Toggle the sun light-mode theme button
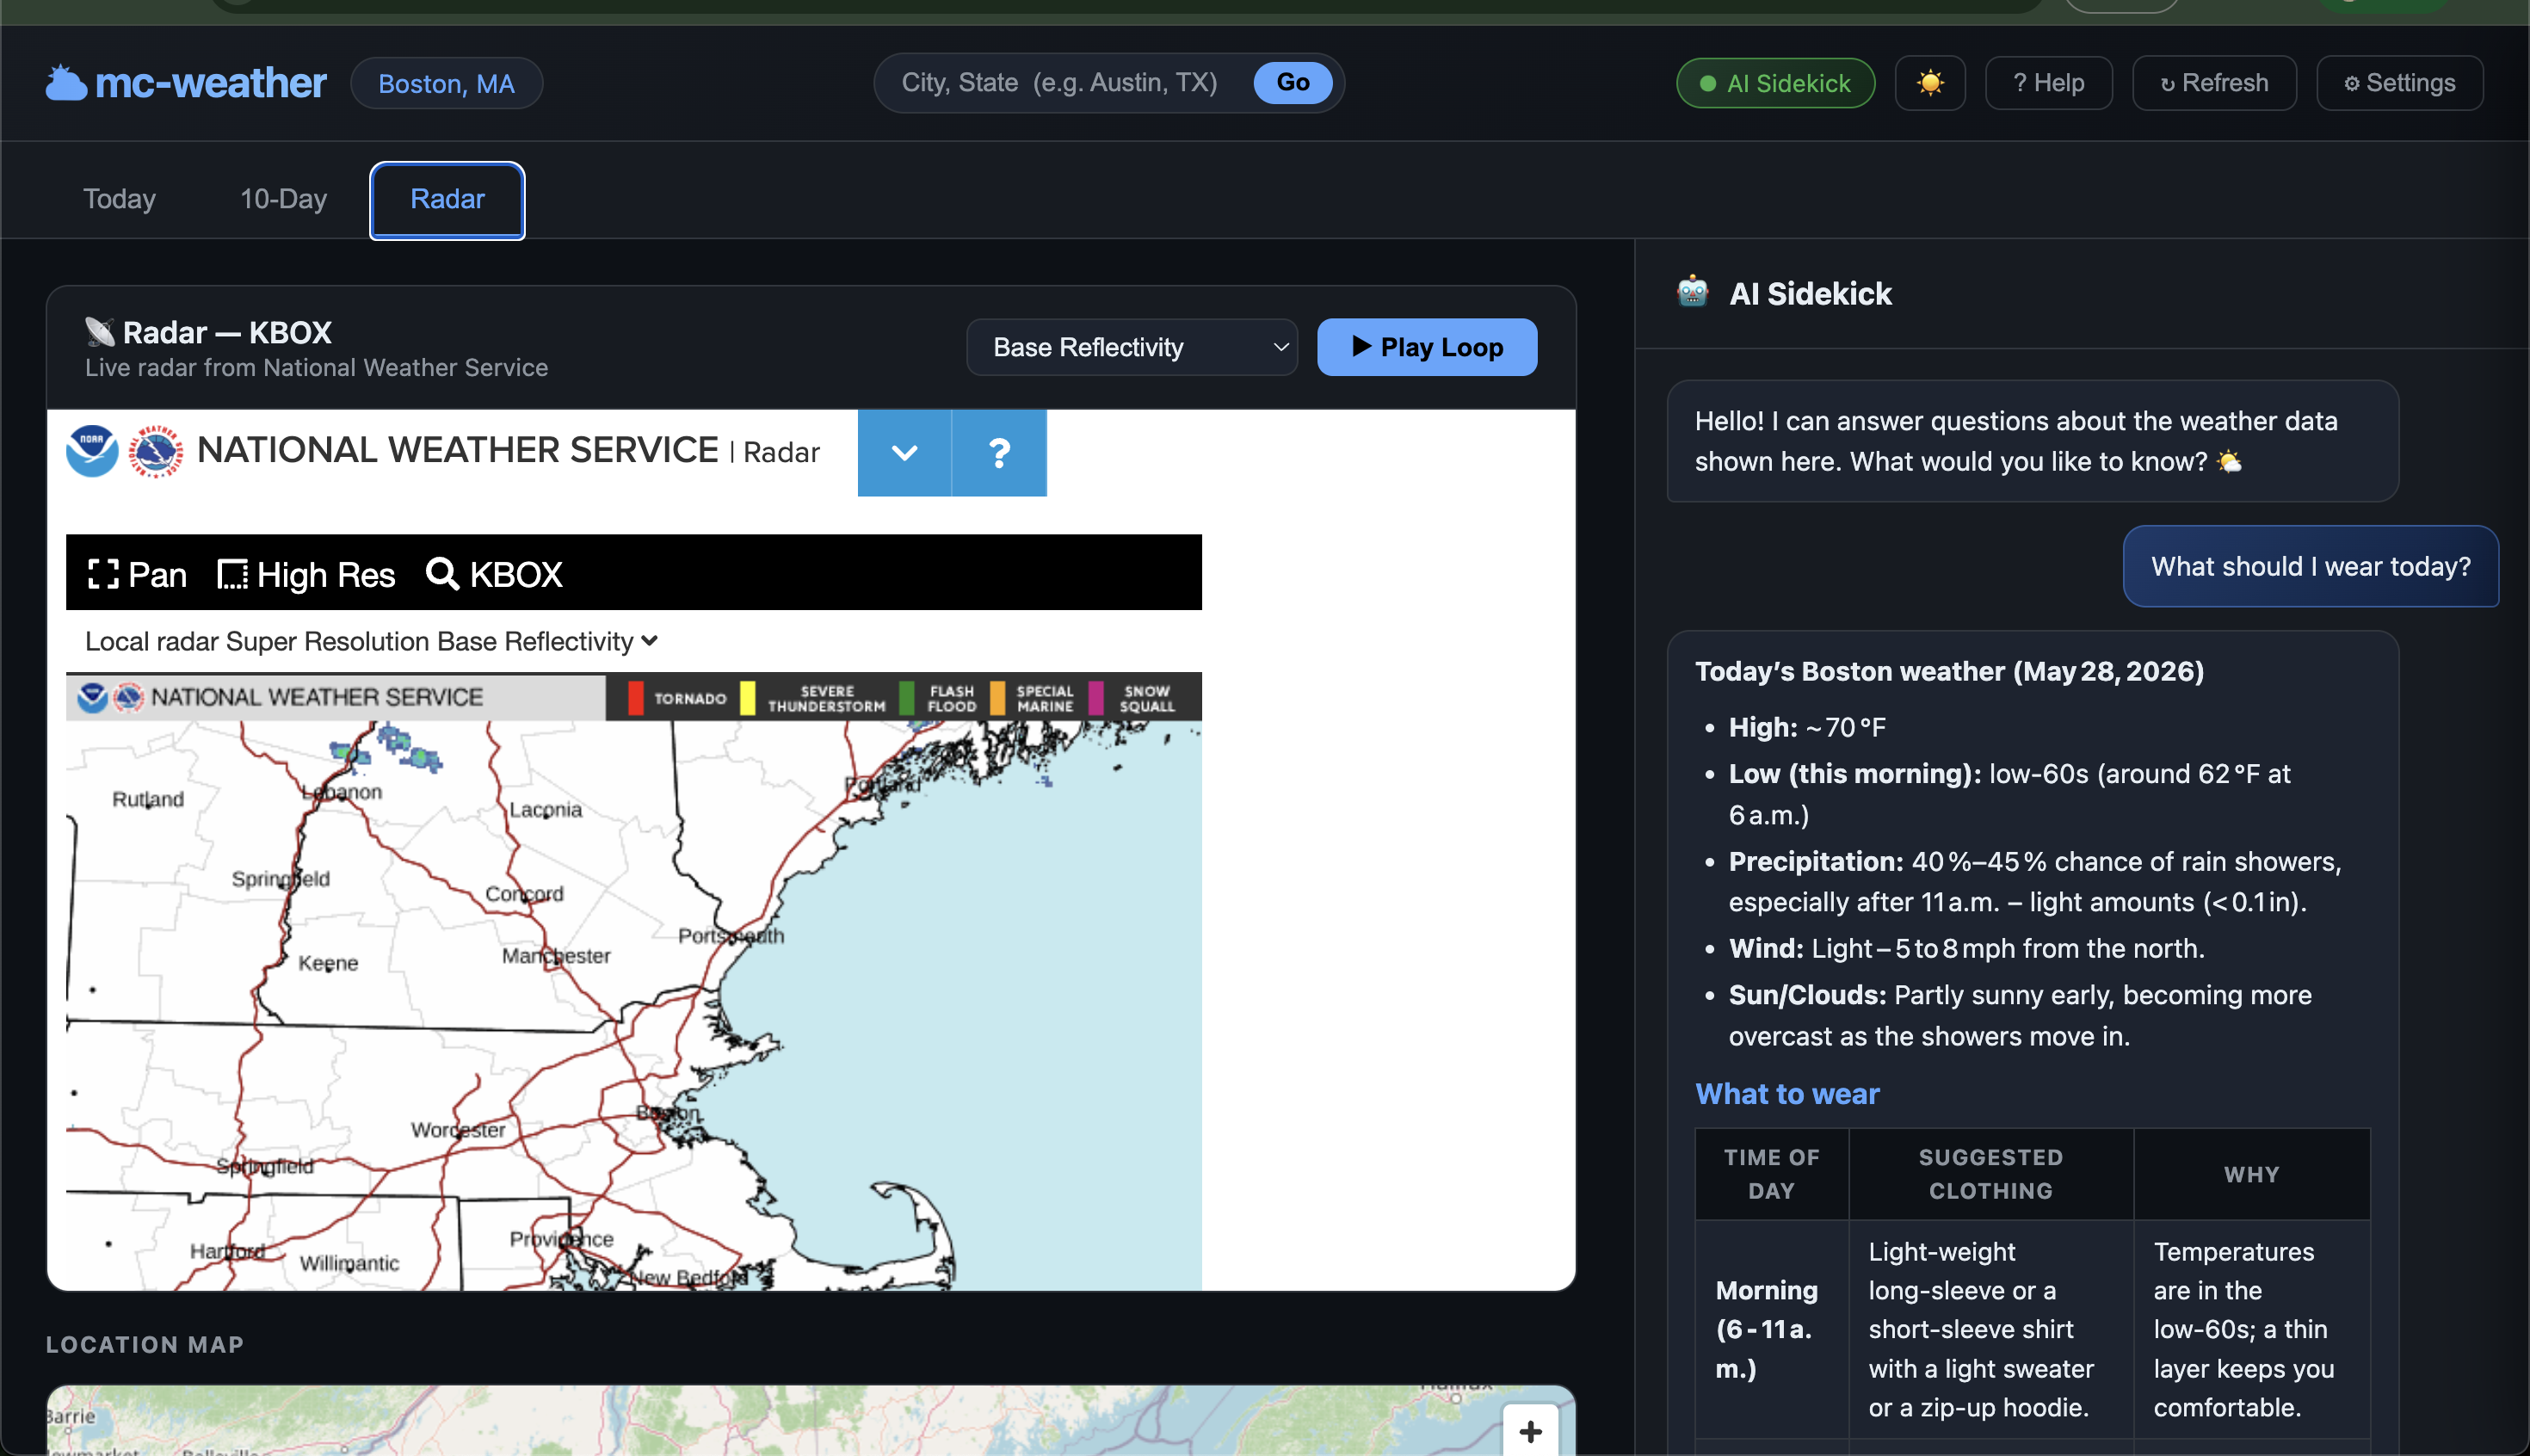This screenshot has width=2530, height=1456. [1929, 83]
